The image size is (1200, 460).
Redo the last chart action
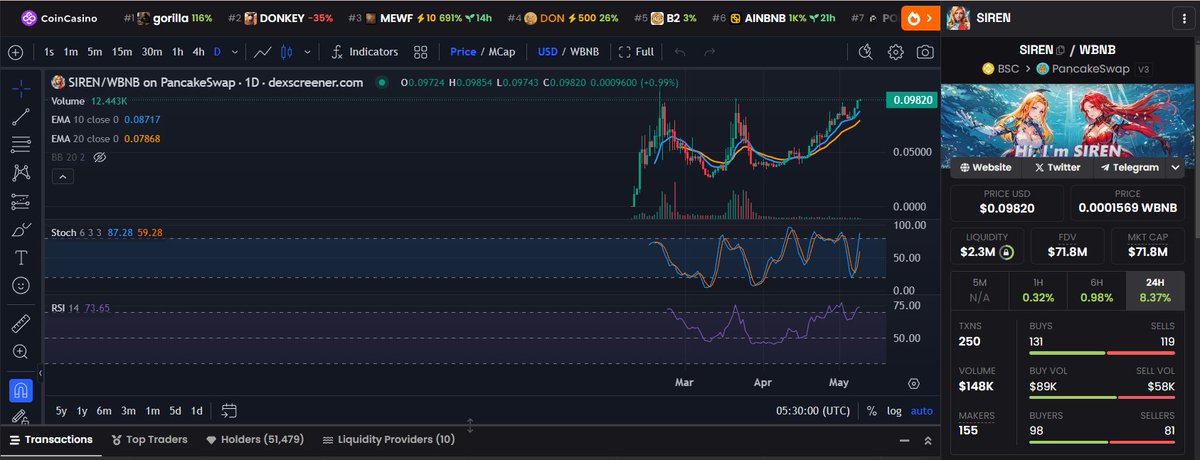(x=709, y=52)
